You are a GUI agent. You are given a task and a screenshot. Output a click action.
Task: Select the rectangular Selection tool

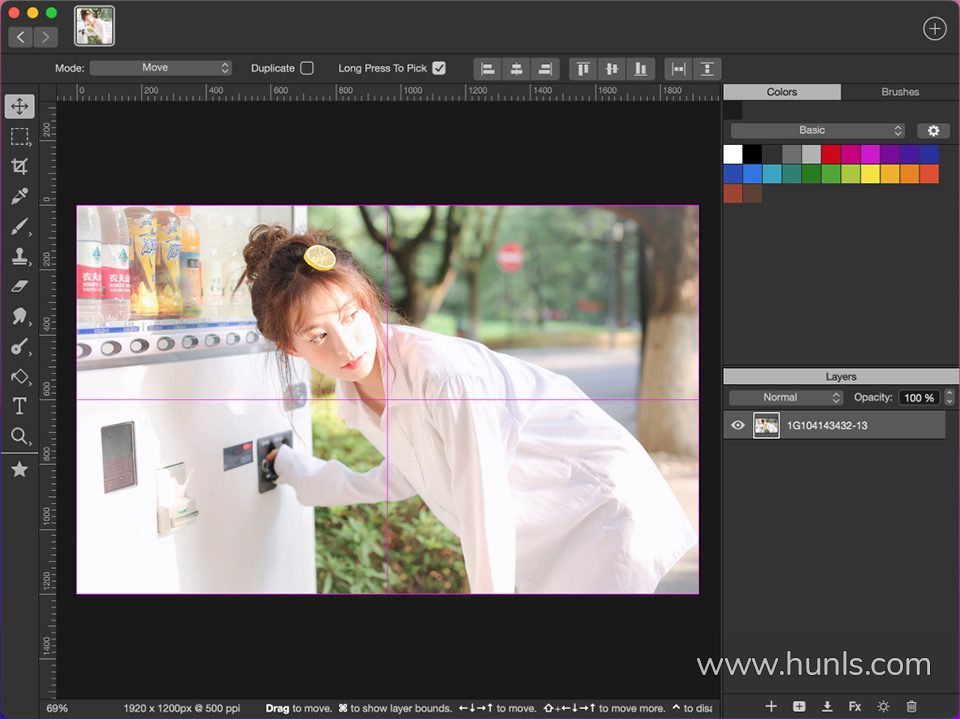click(x=19, y=136)
